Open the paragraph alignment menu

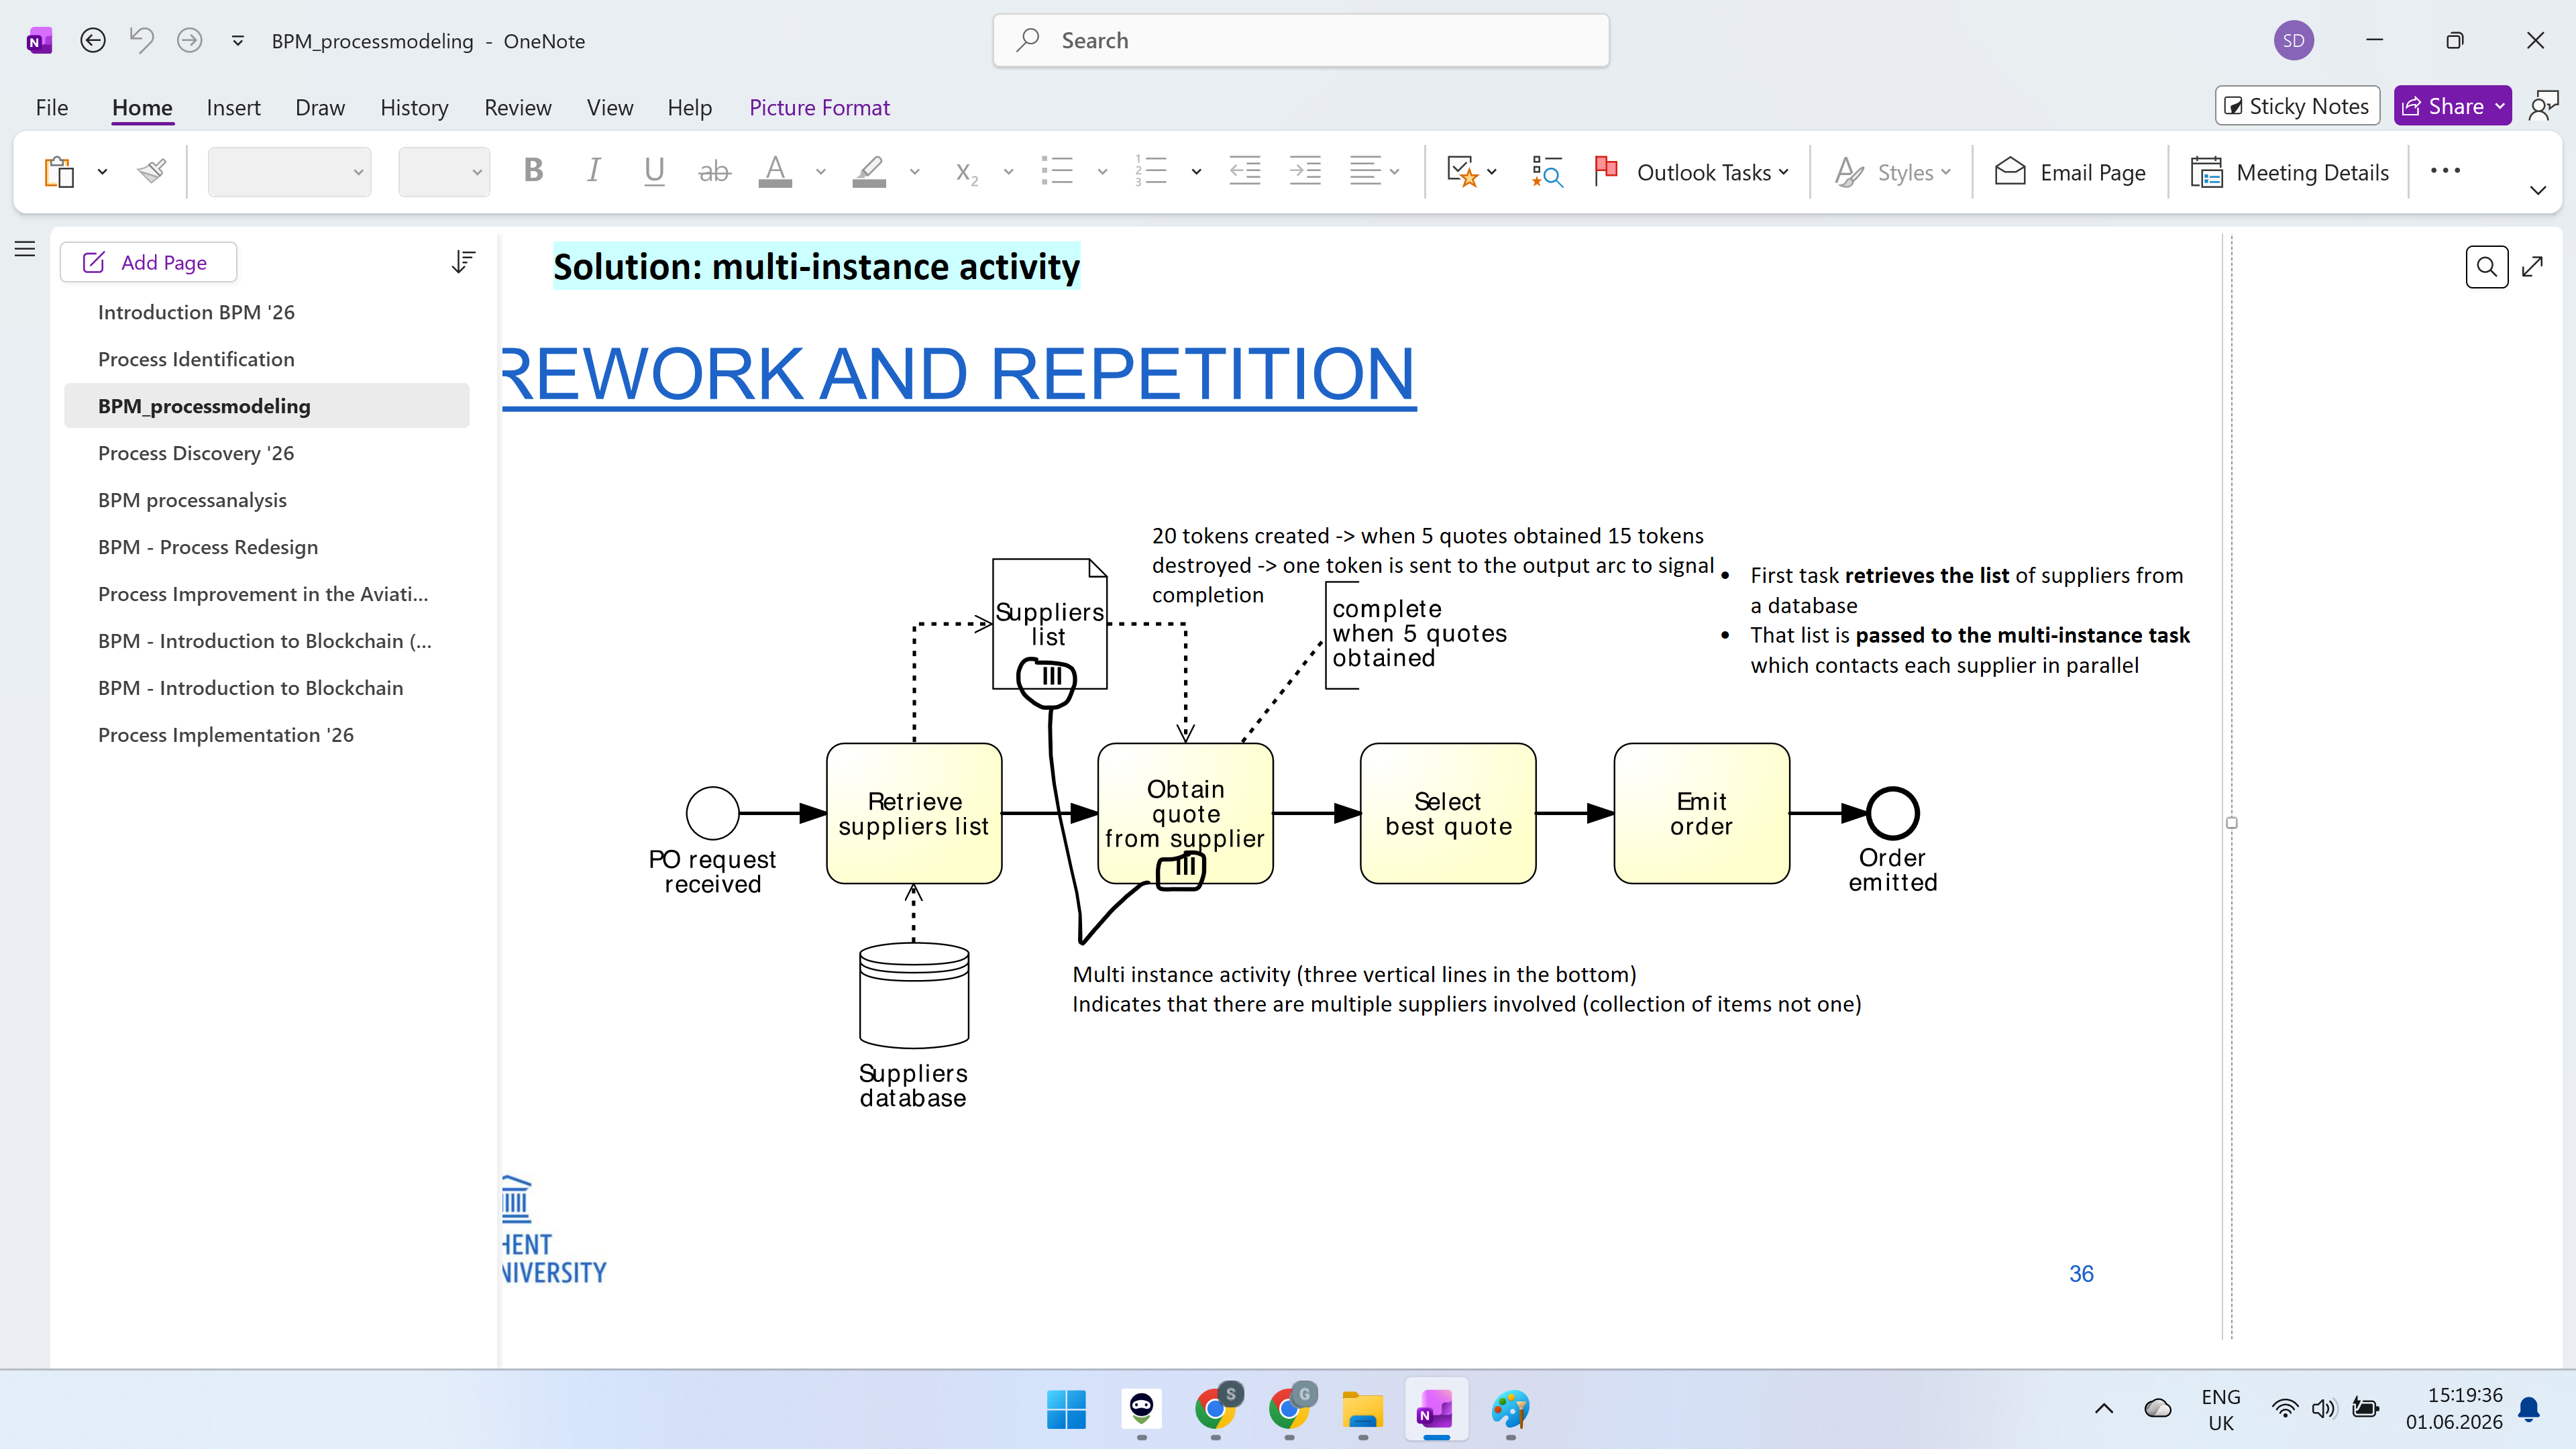pyautogui.click(x=1375, y=171)
